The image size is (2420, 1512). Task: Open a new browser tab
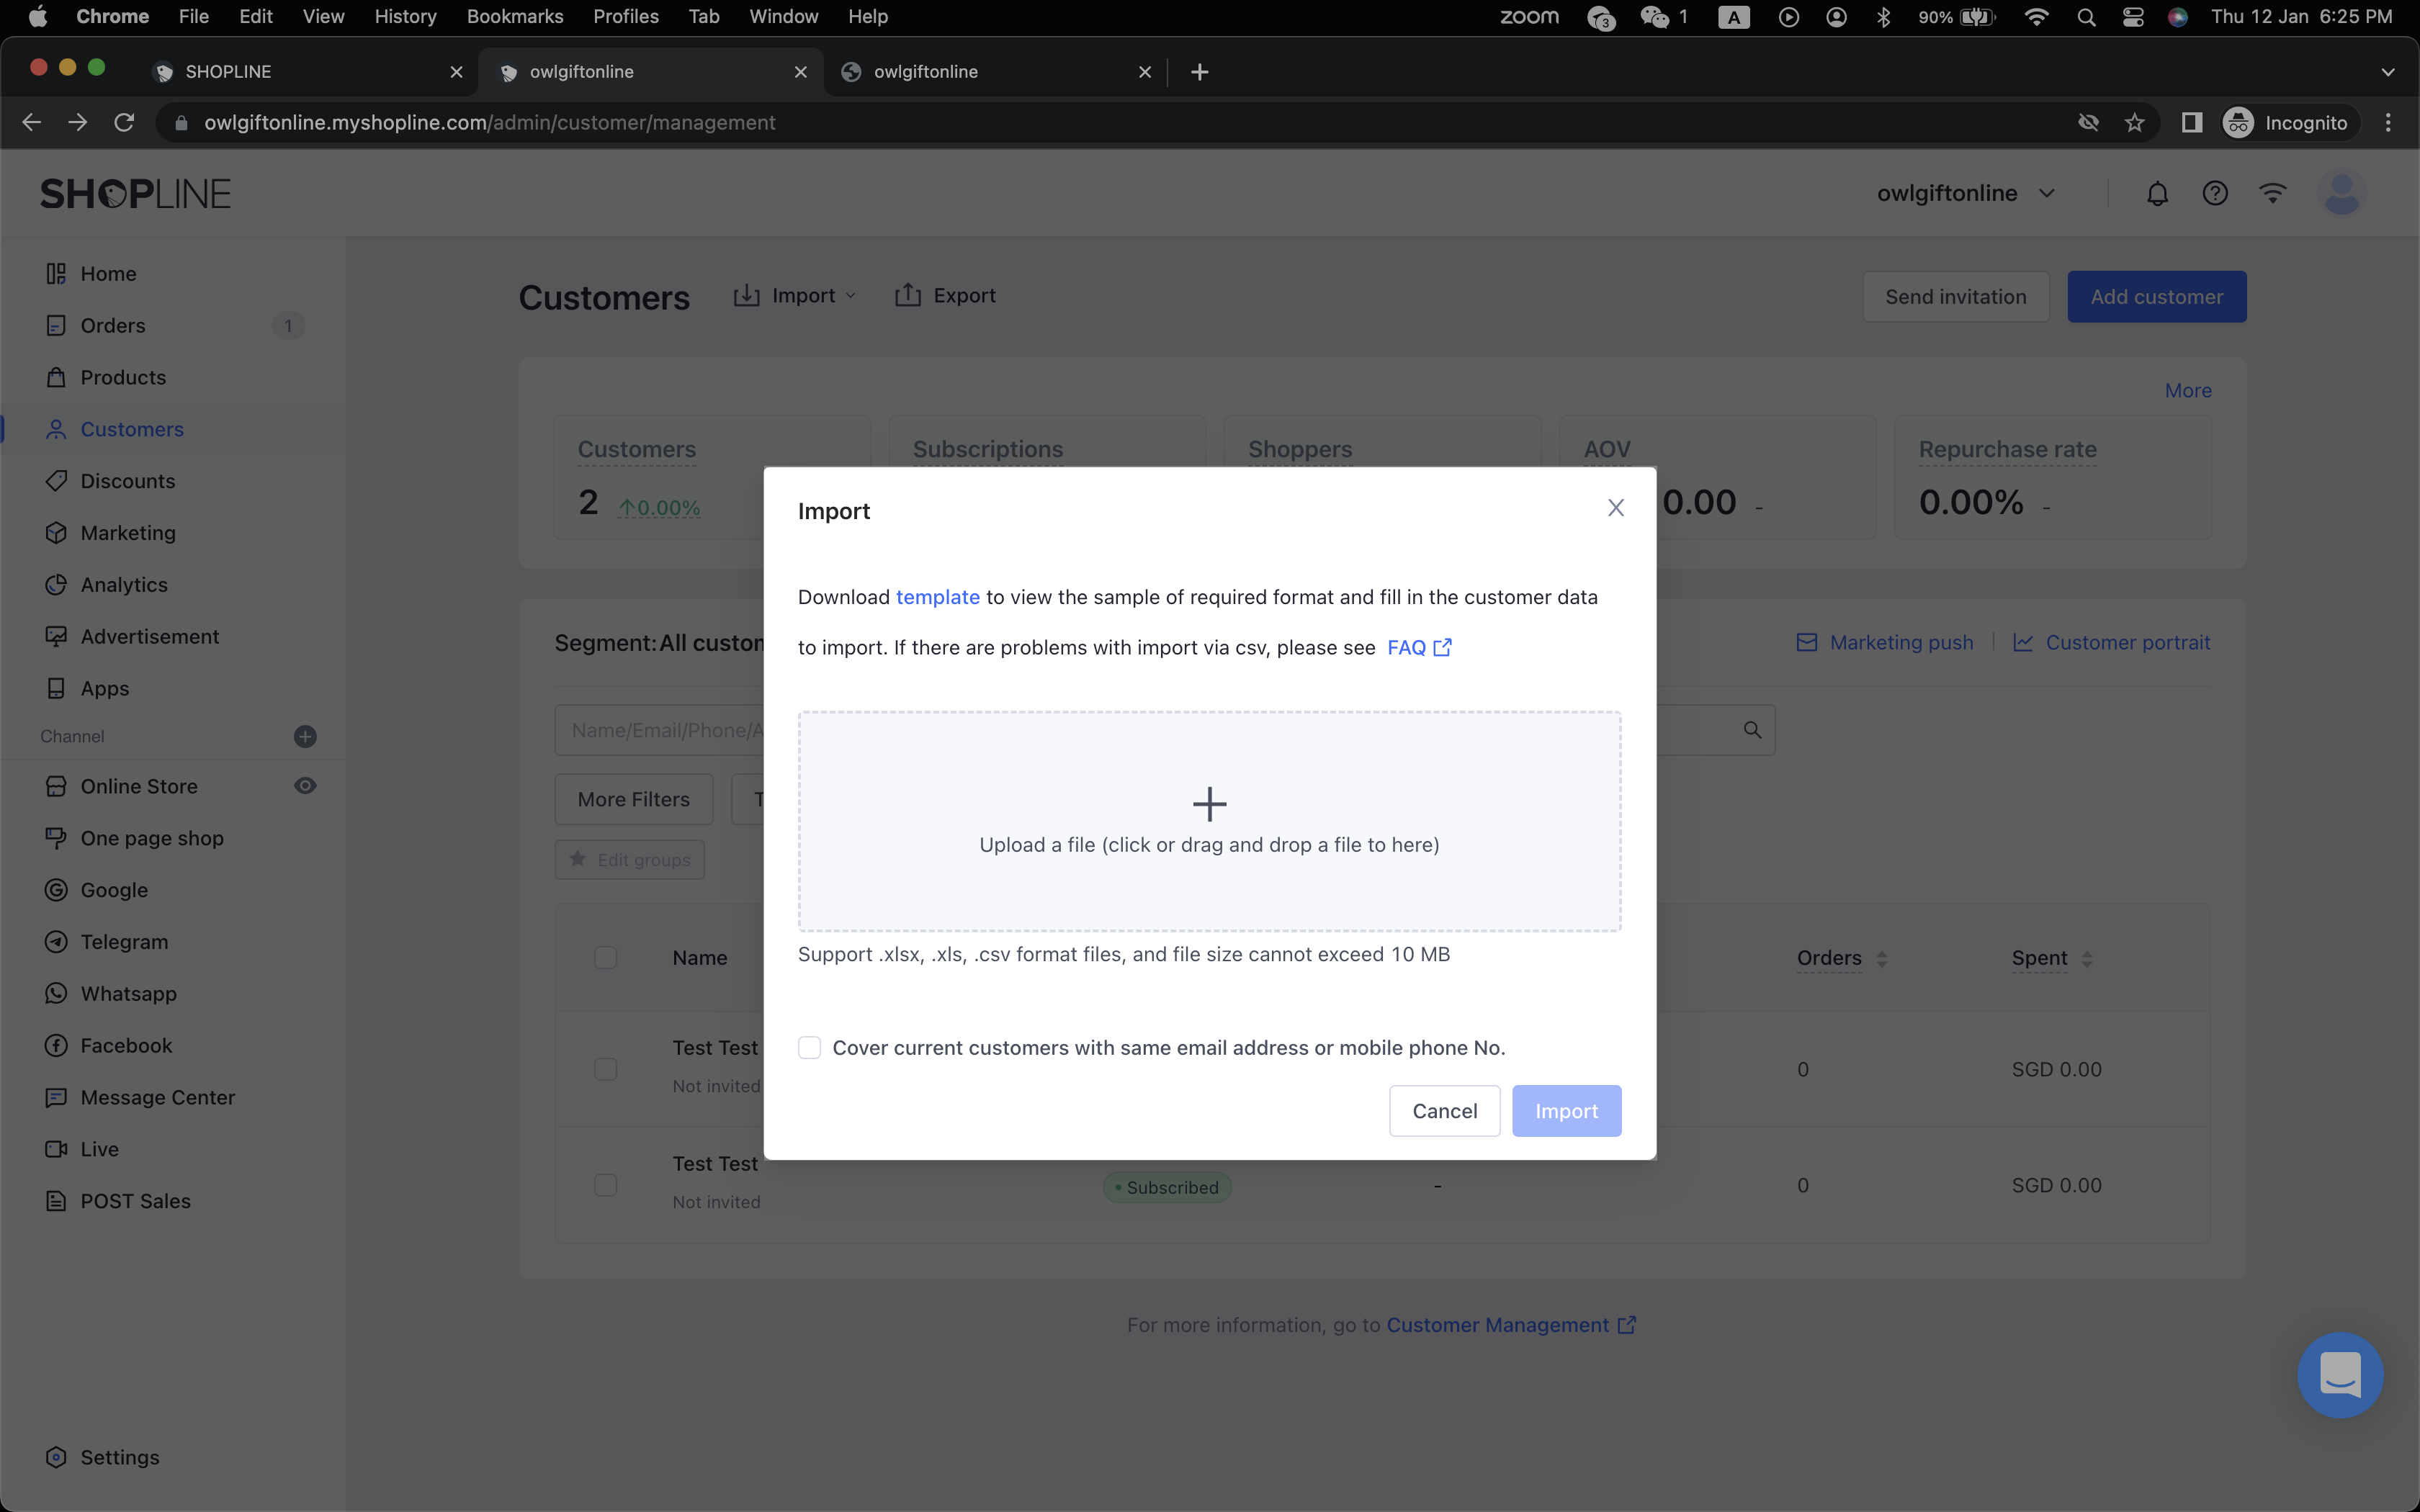tap(1199, 71)
